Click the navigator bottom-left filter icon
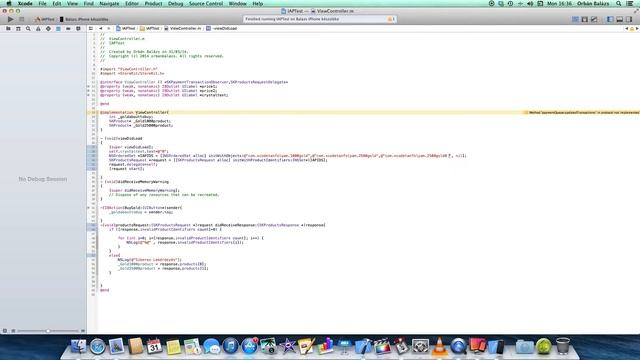Viewport: 640px width, 360px height. (x=5, y=331)
